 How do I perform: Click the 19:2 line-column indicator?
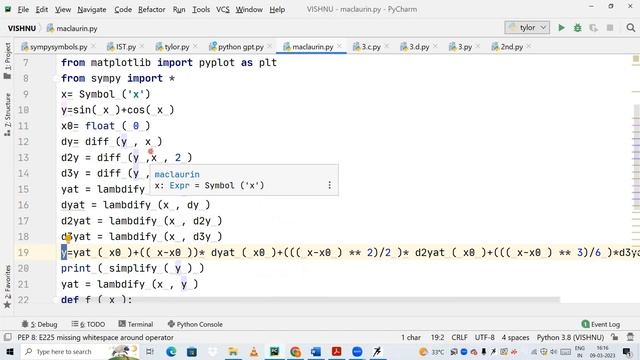[437, 338]
